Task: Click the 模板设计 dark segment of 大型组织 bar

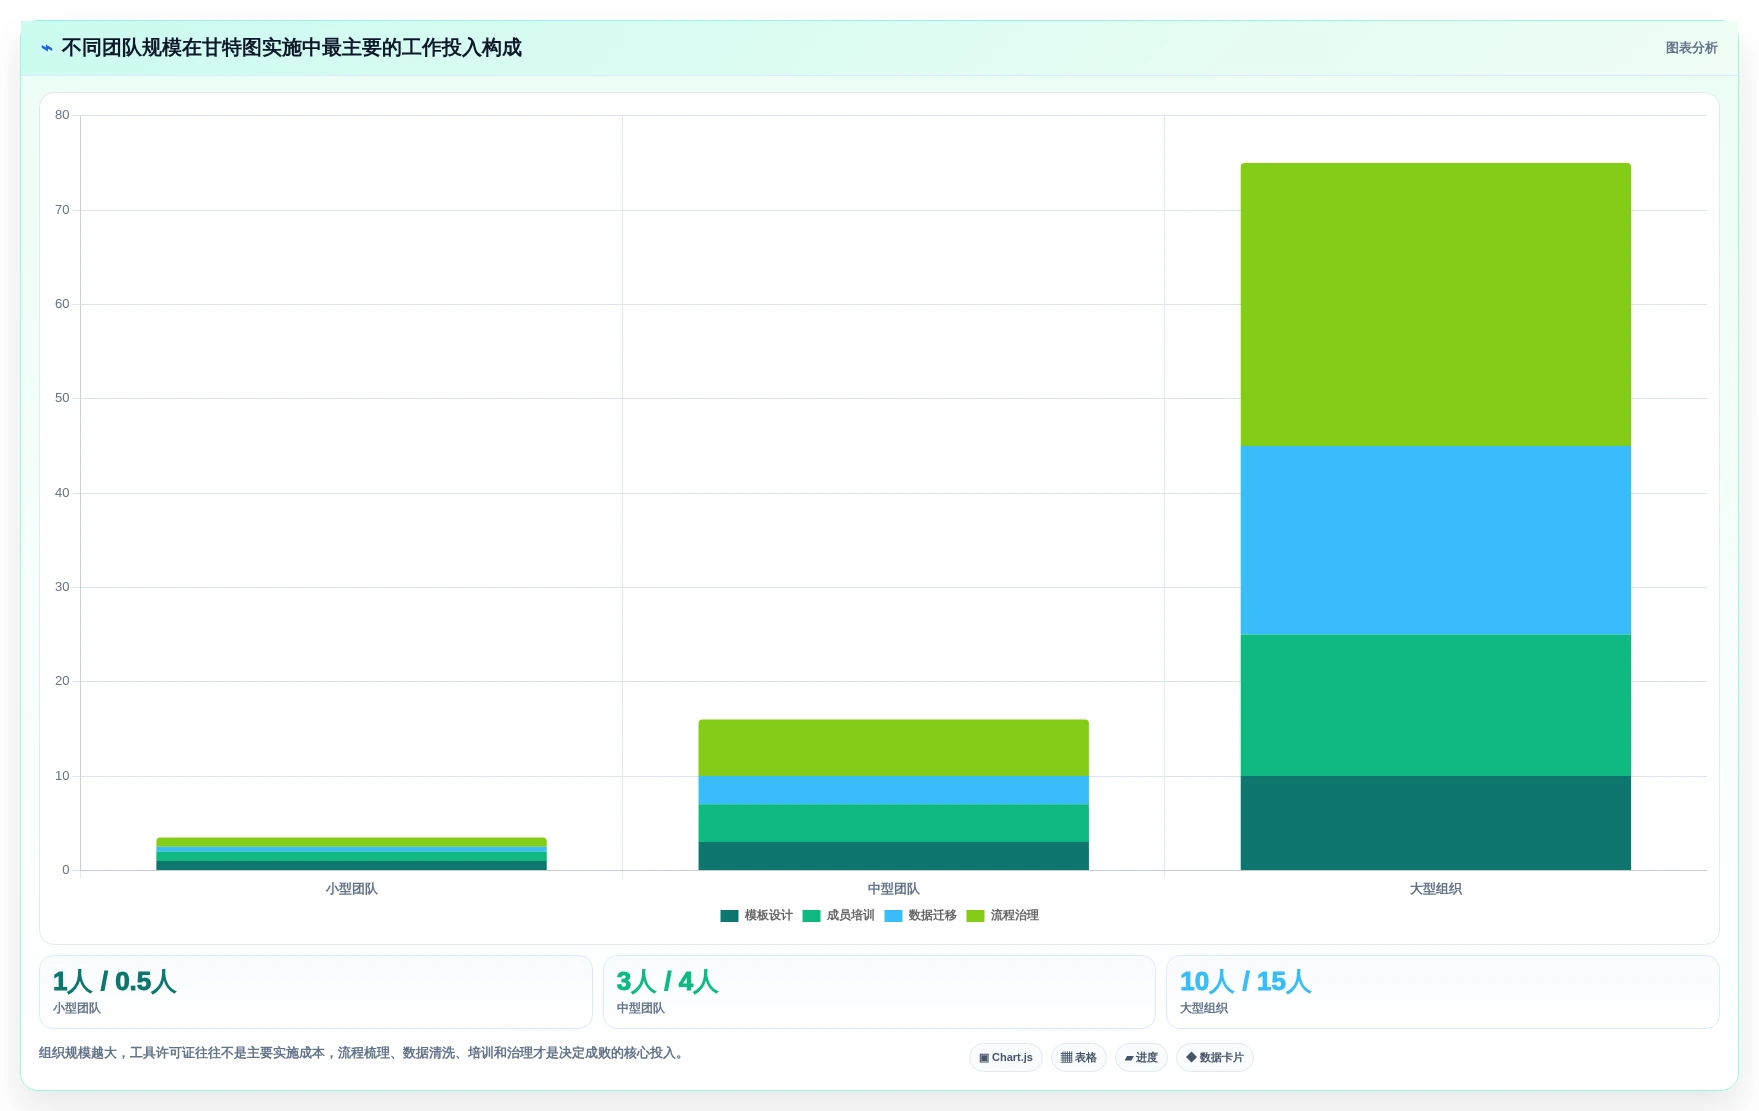Action: pos(1435,823)
